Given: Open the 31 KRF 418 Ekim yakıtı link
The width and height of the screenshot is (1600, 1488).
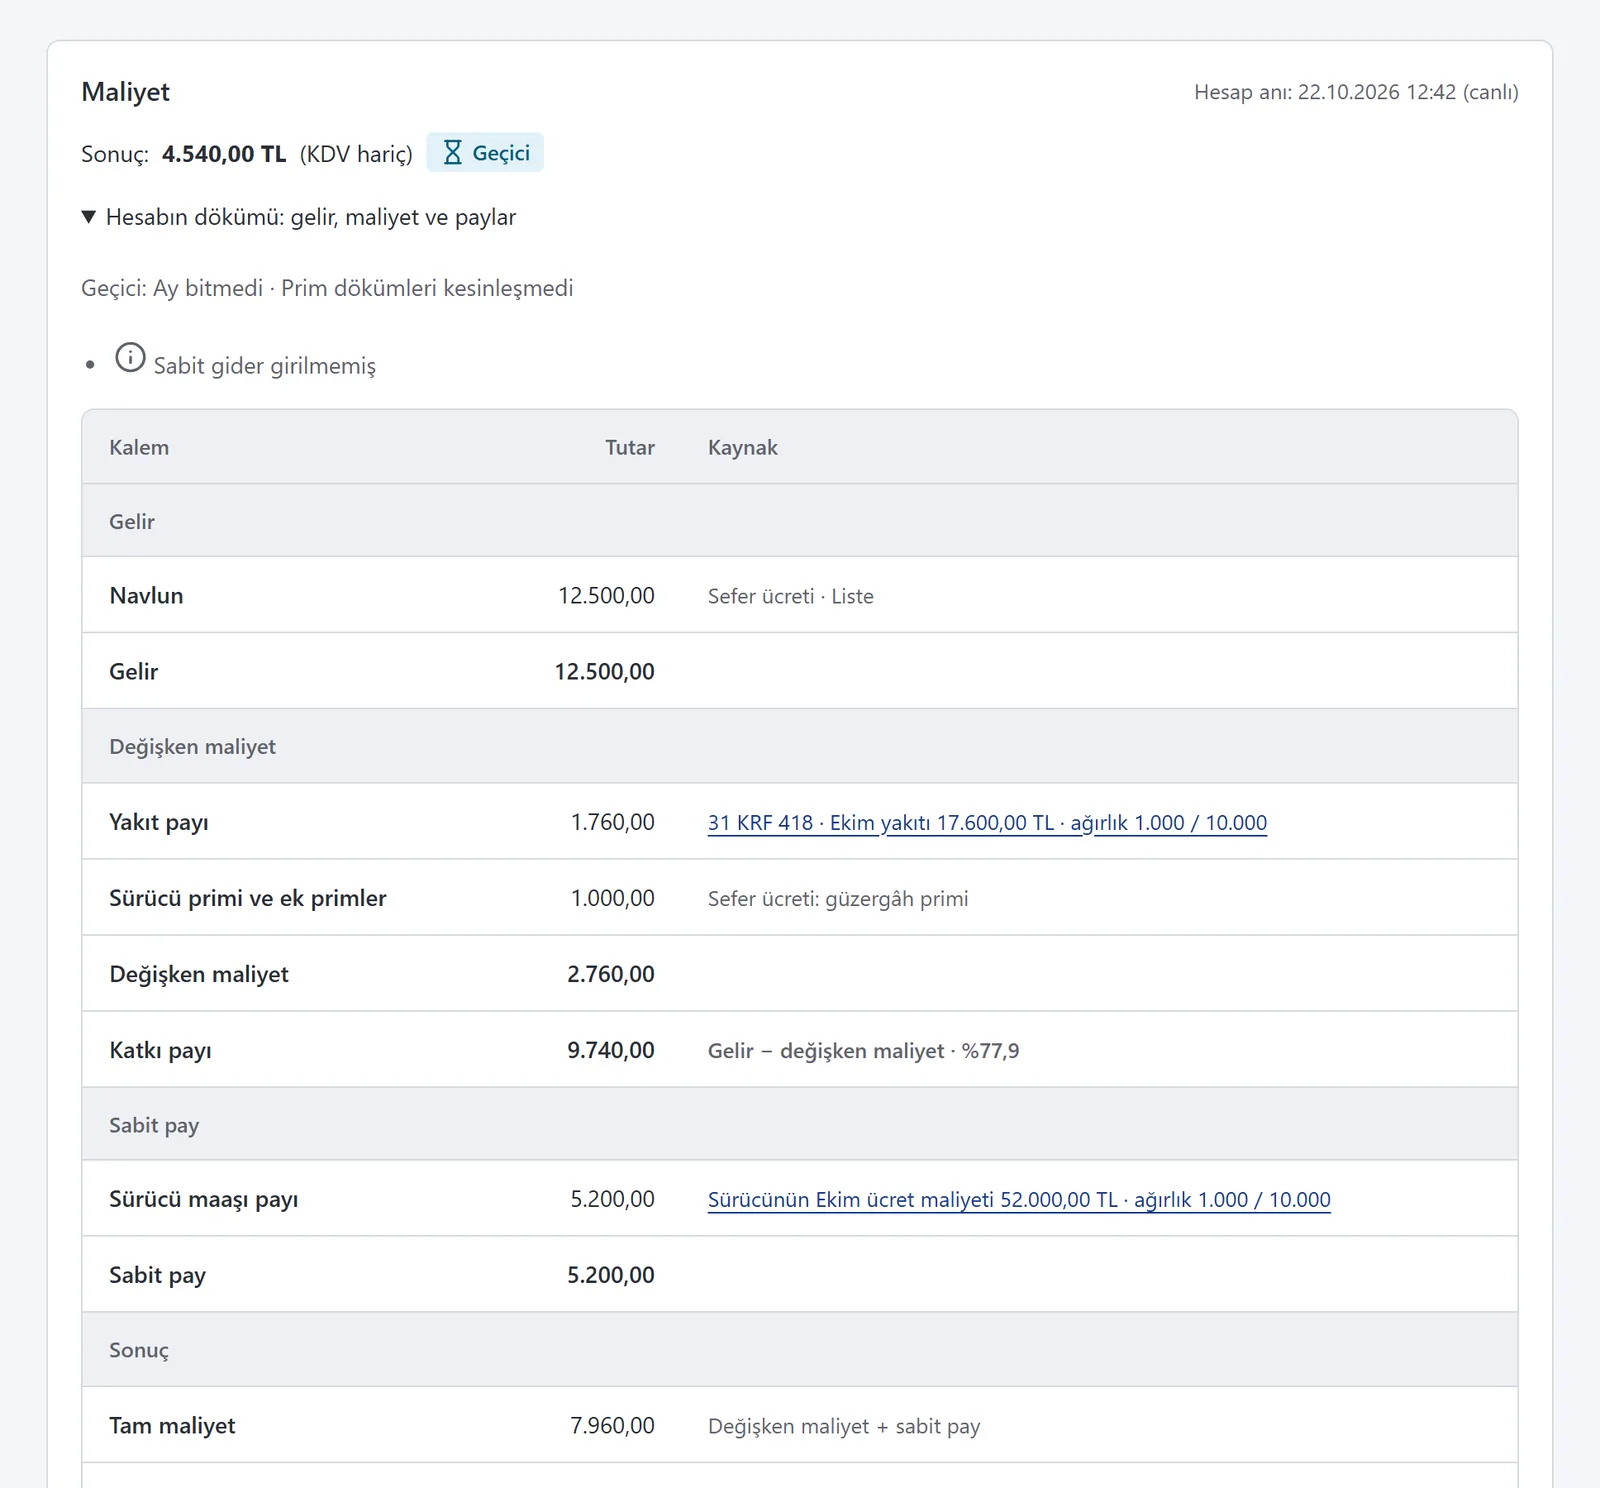Looking at the screenshot, I should pos(987,823).
